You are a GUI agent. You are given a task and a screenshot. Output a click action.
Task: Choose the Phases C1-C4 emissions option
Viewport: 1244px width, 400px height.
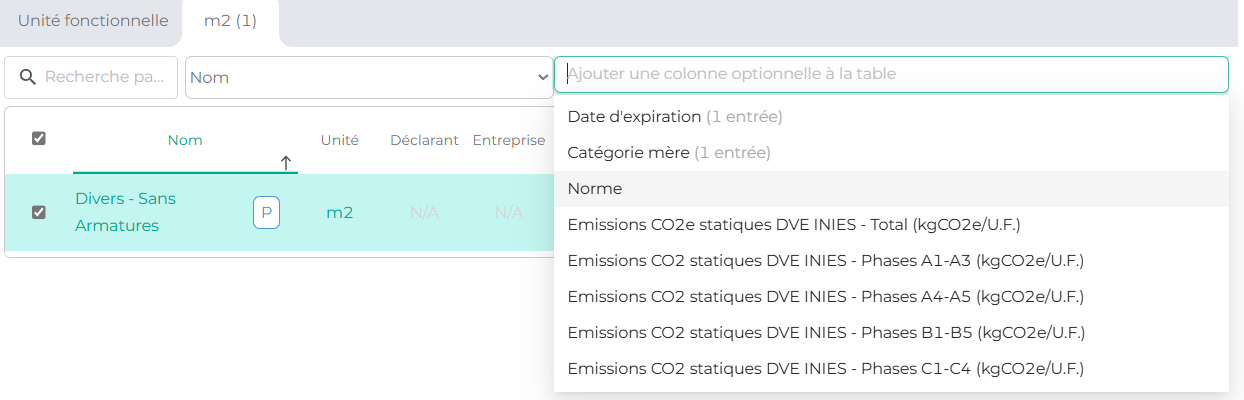coord(825,369)
